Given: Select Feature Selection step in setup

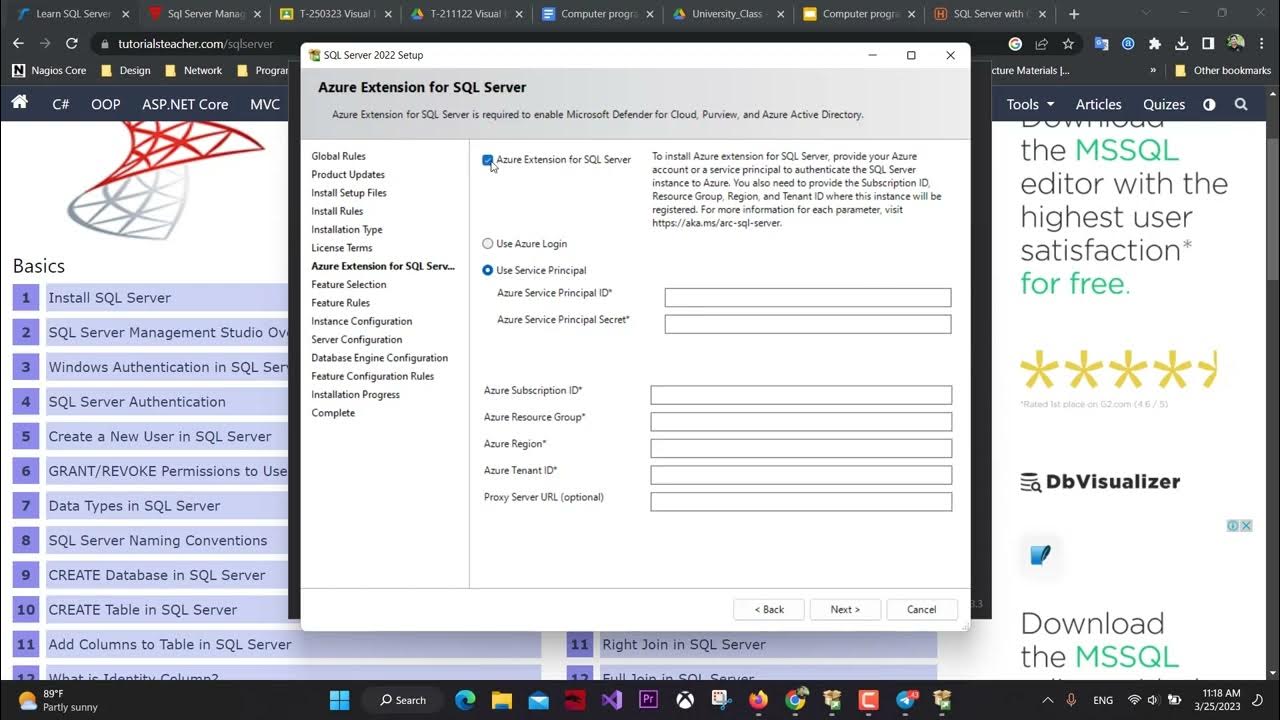Looking at the screenshot, I should pyautogui.click(x=349, y=284).
